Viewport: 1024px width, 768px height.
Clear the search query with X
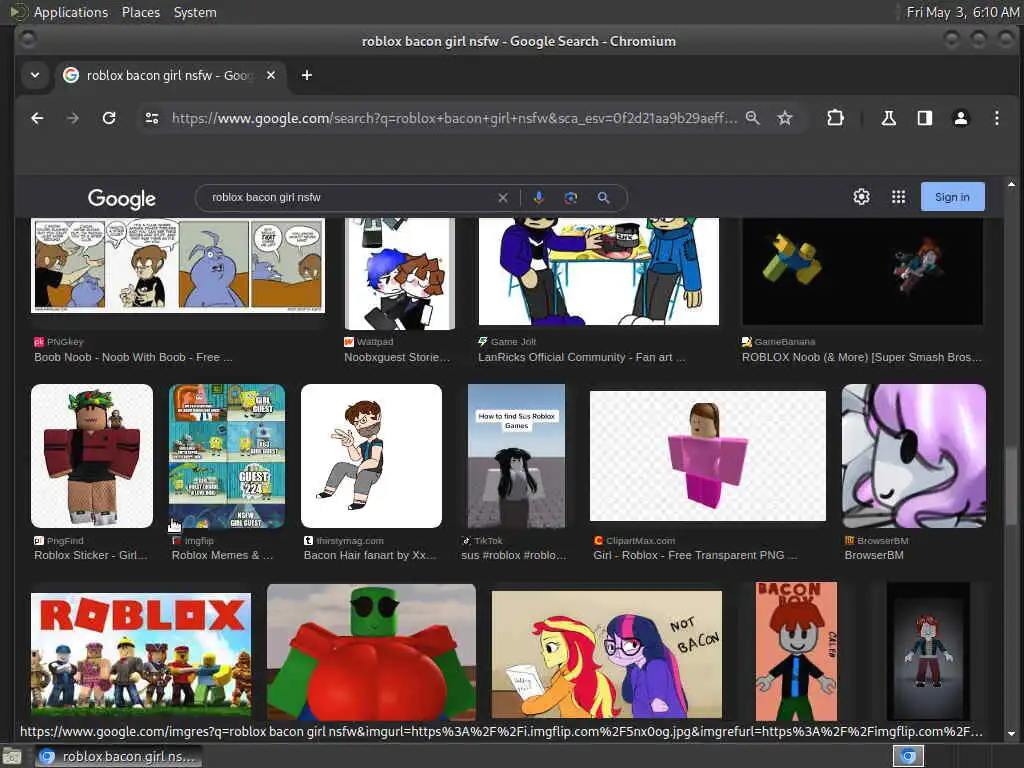(503, 197)
